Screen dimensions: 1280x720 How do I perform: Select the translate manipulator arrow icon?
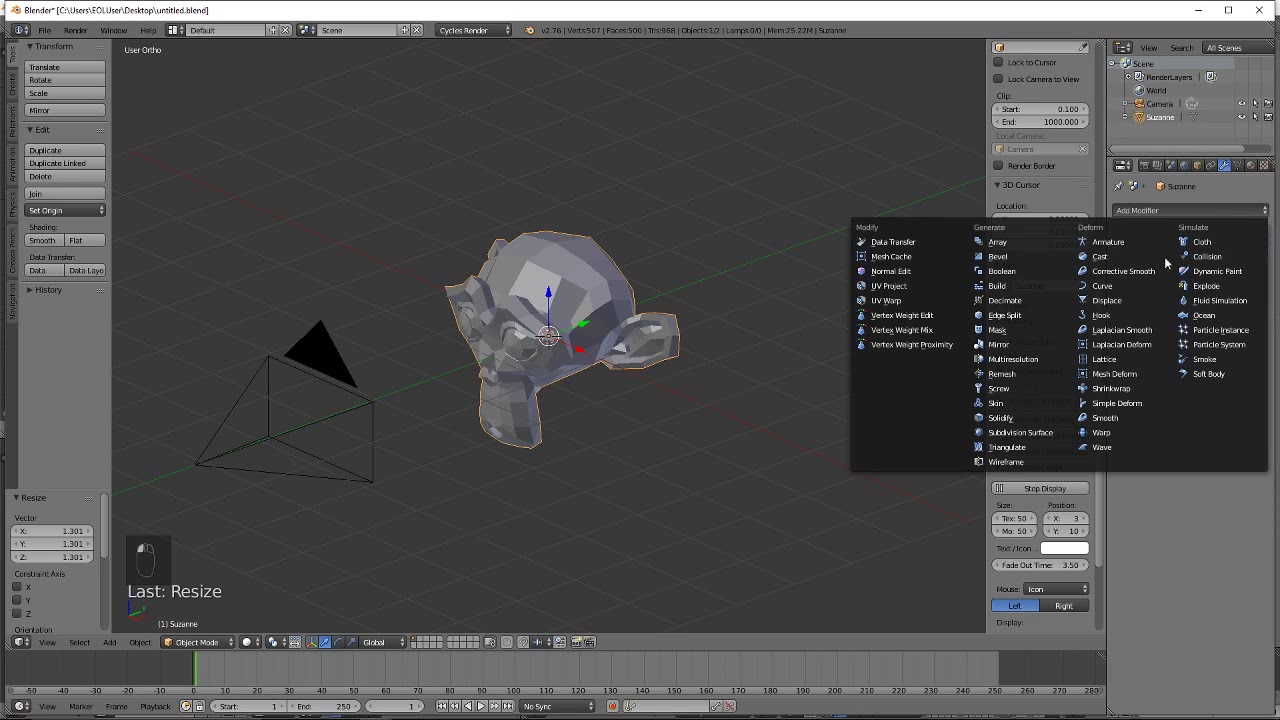coord(325,642)
